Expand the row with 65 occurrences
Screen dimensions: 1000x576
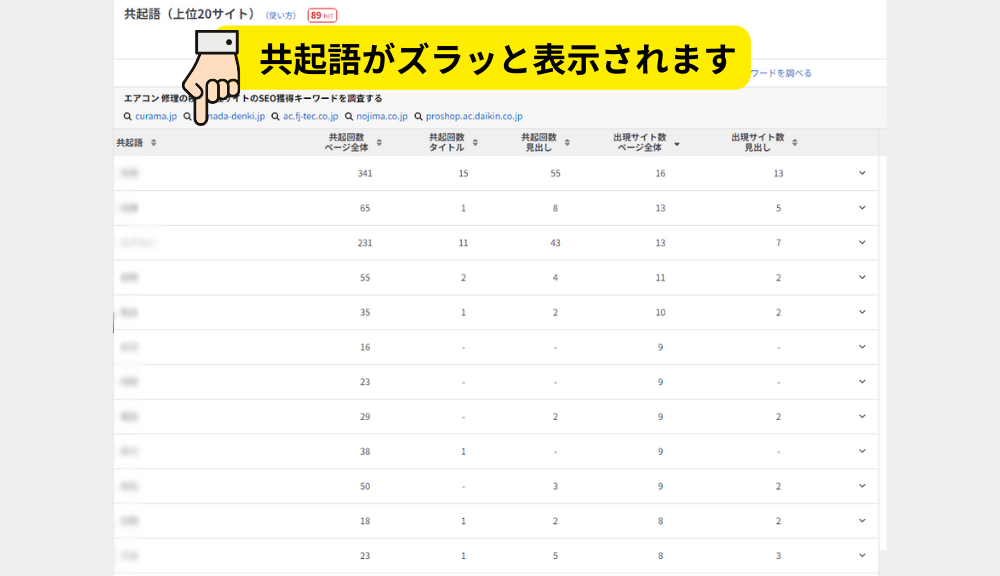click(x=862, y=208)
